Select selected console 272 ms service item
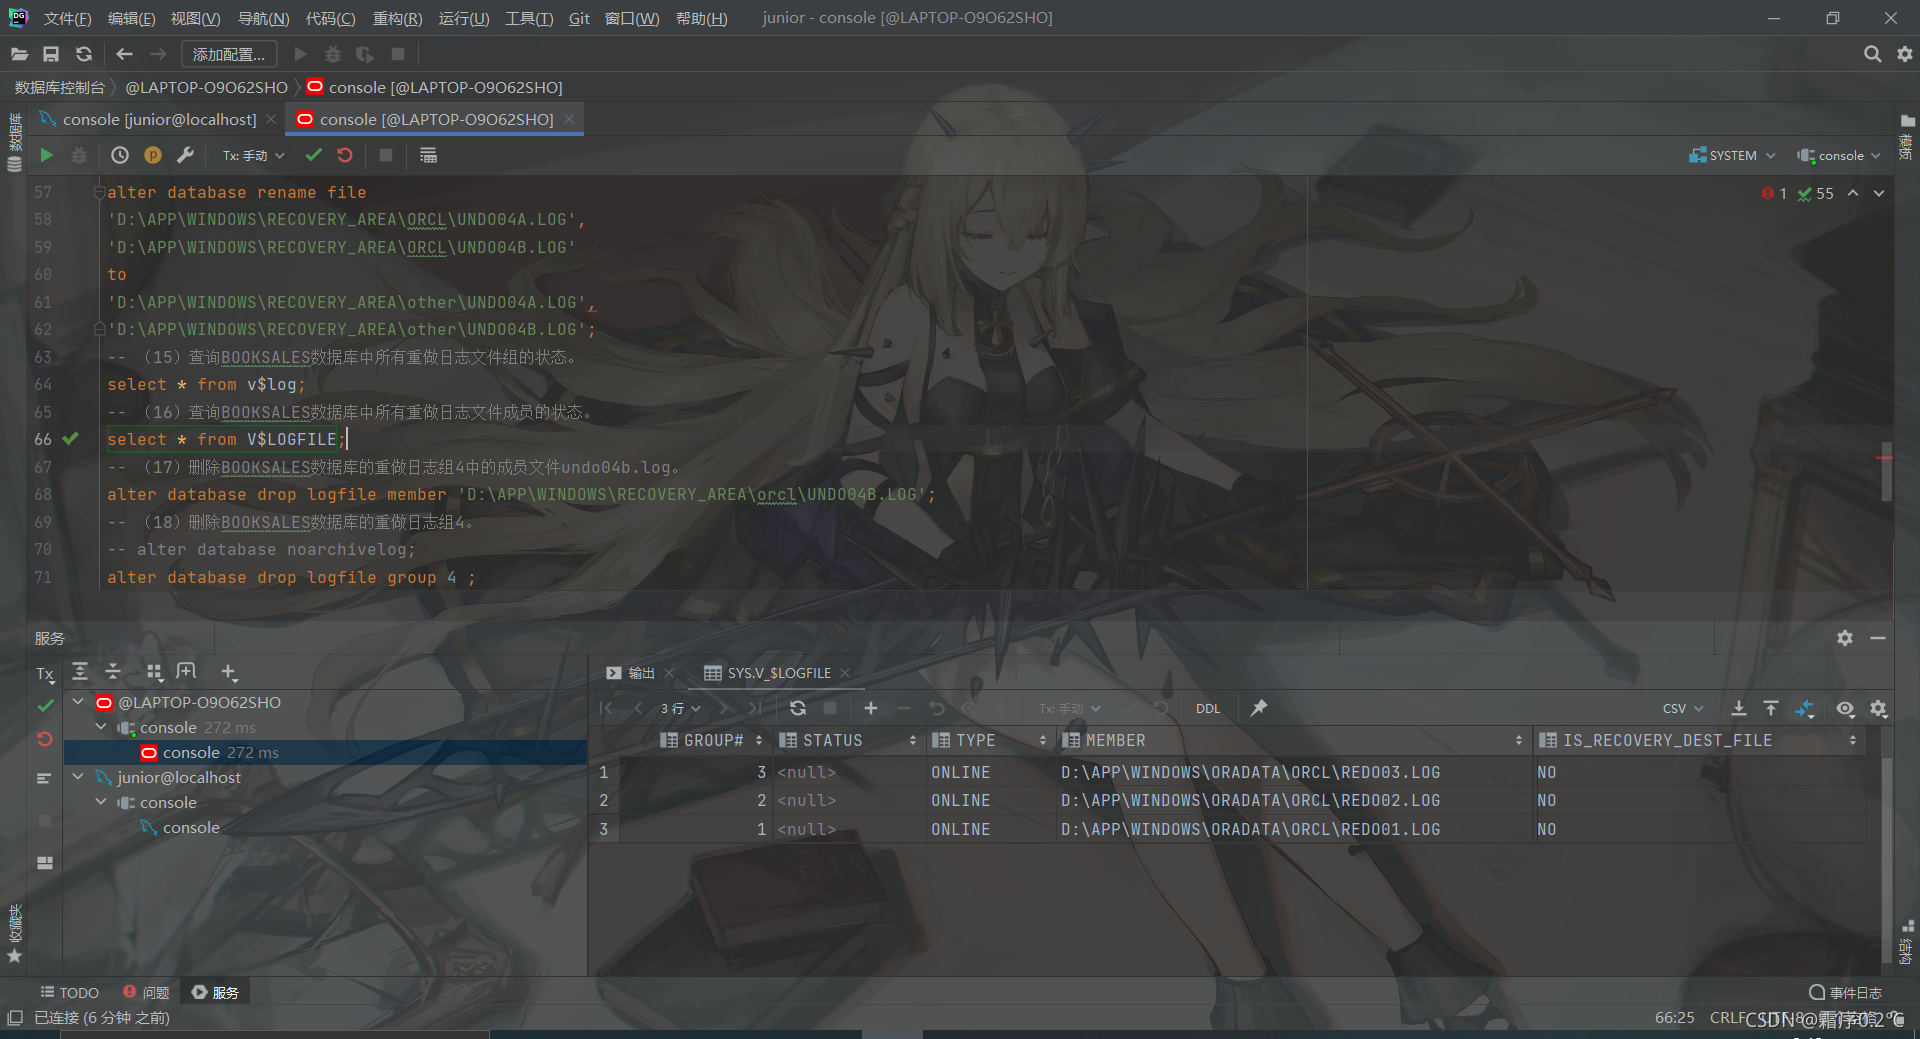This screenshot has height=1039, width=1920. point(325,752)
